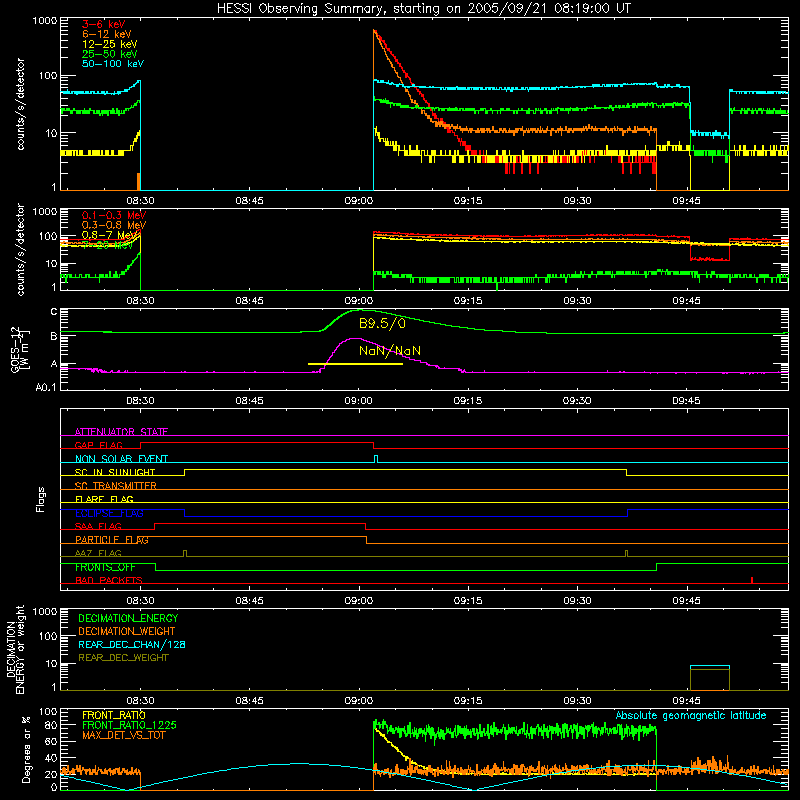
Task: Click the AAZ_FLAG label
Action: (98, 554)
